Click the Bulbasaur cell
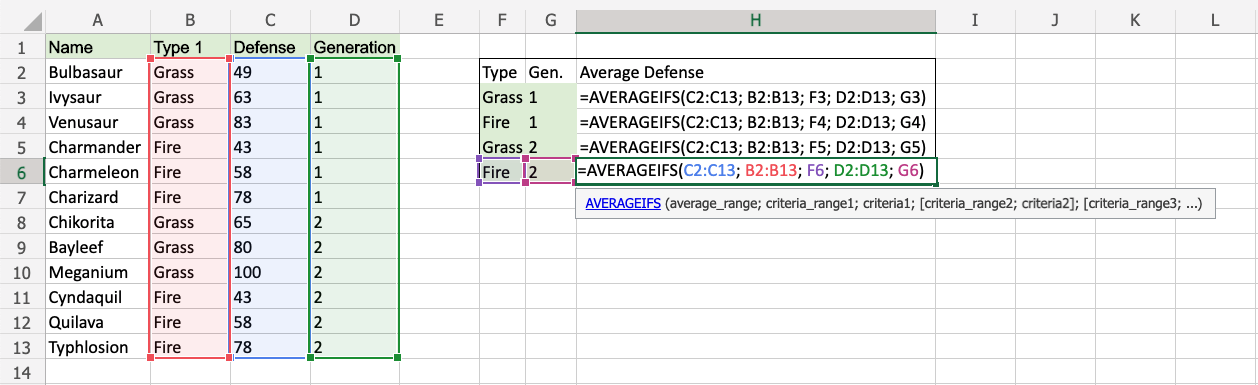 click(97, 72)
